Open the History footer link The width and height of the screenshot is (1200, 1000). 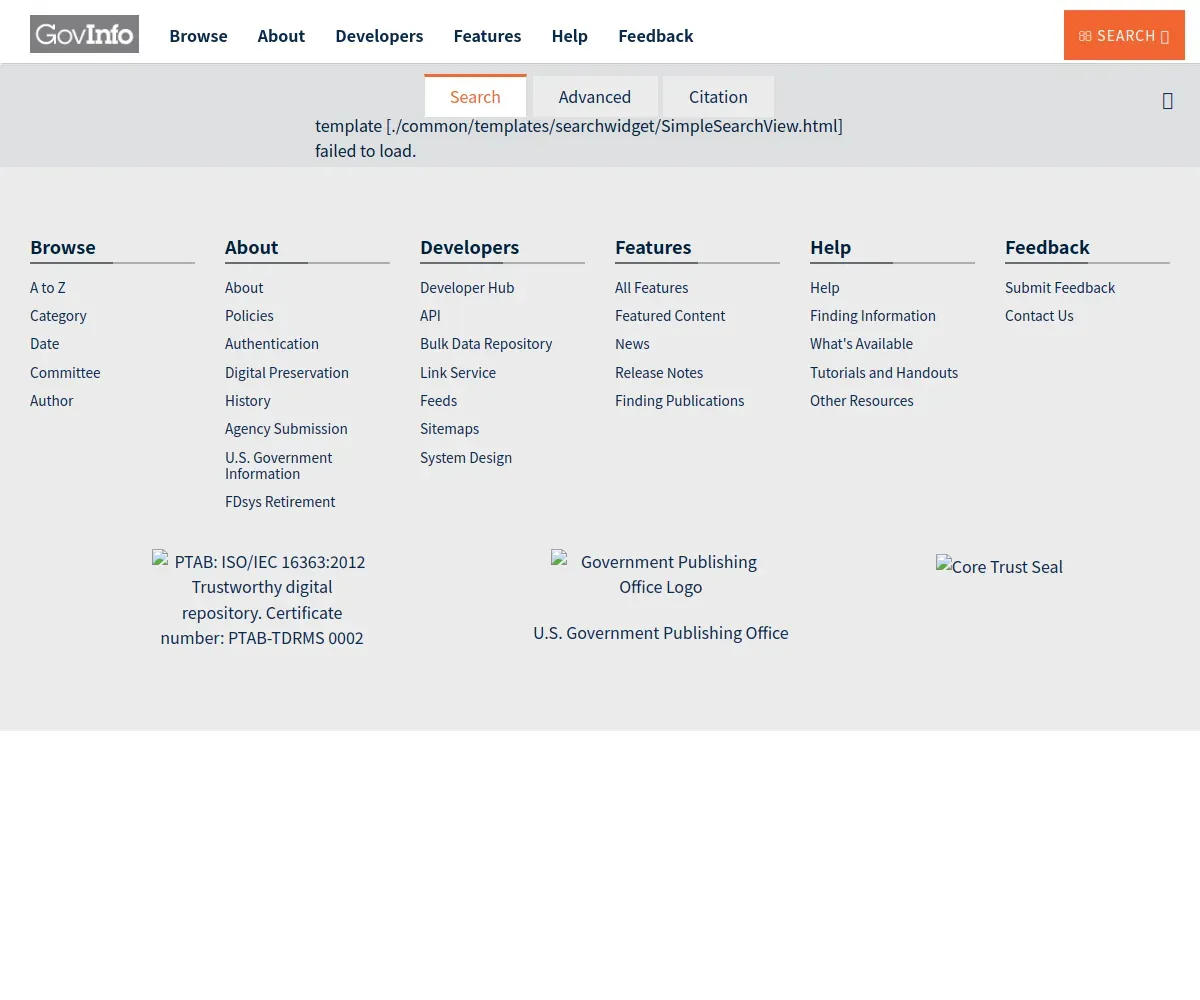[248, 401]
